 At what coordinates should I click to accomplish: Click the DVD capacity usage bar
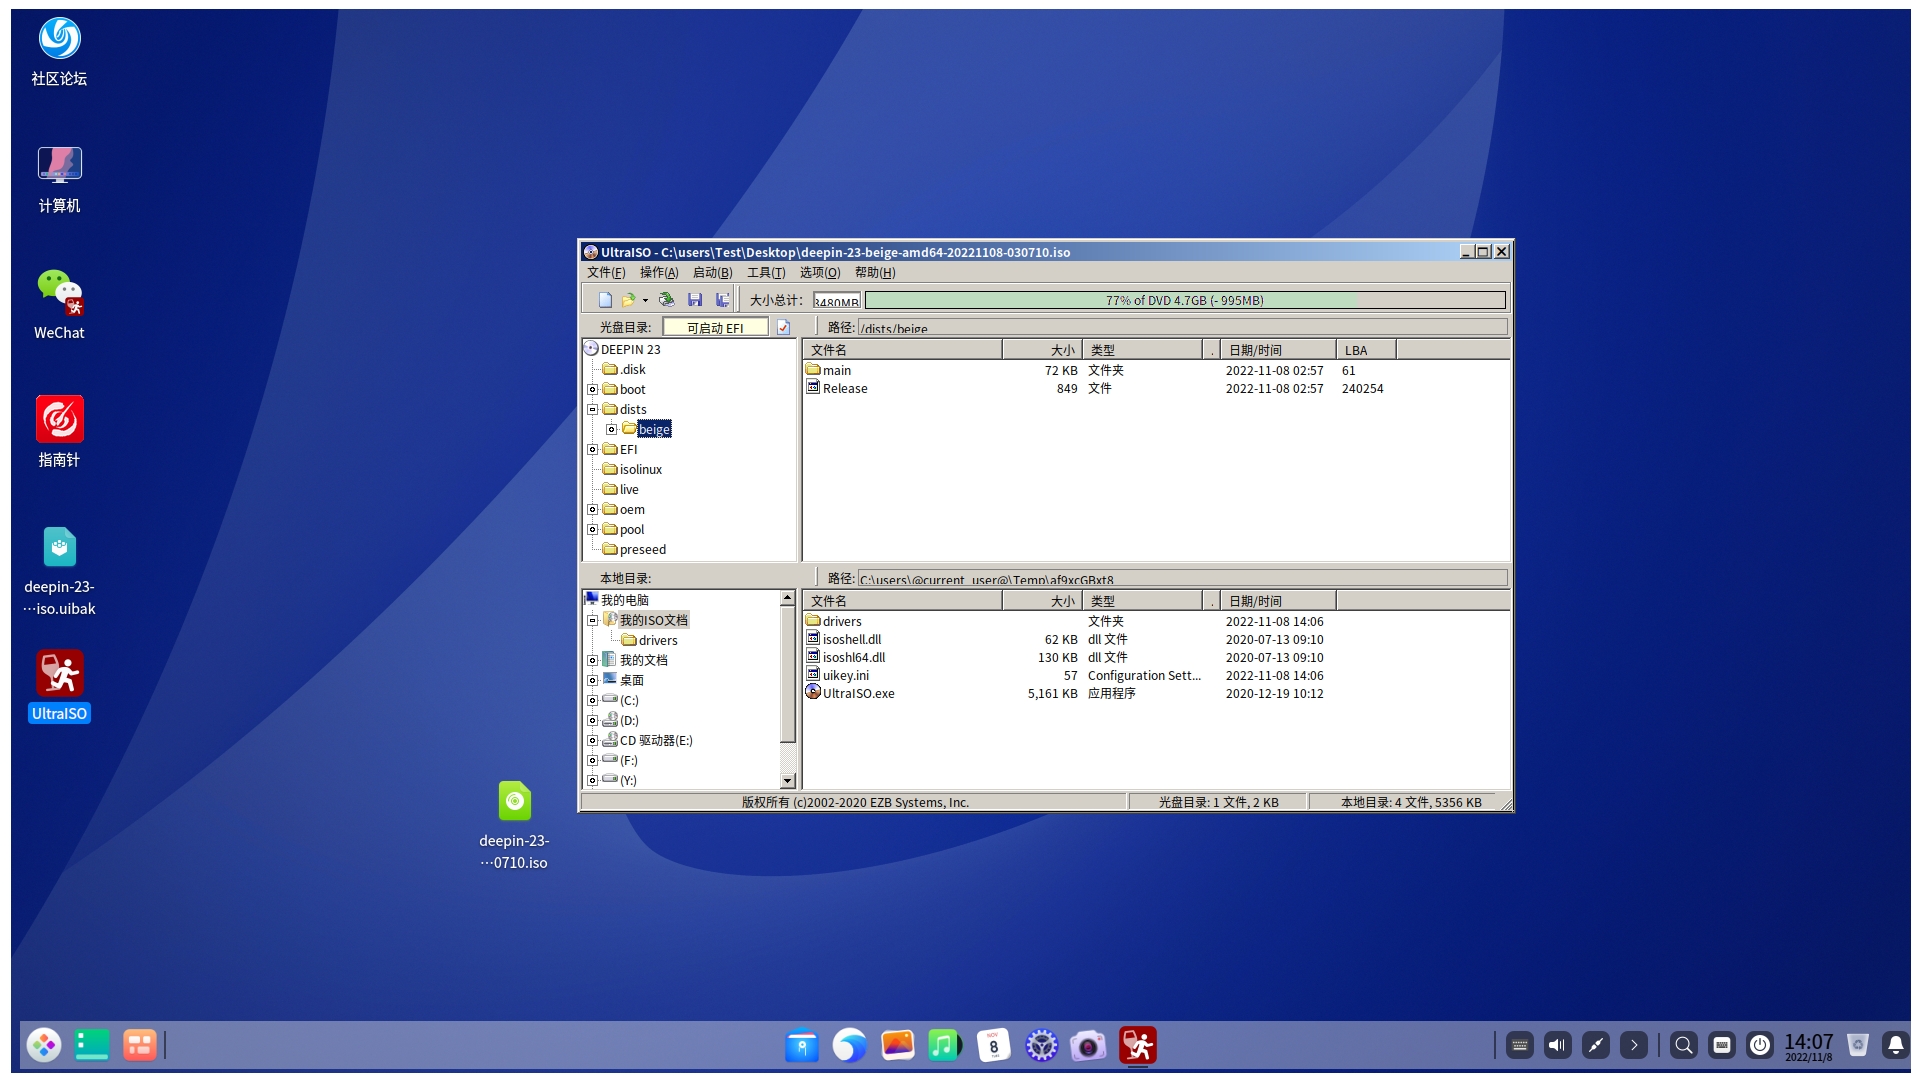click(1184, 300)
